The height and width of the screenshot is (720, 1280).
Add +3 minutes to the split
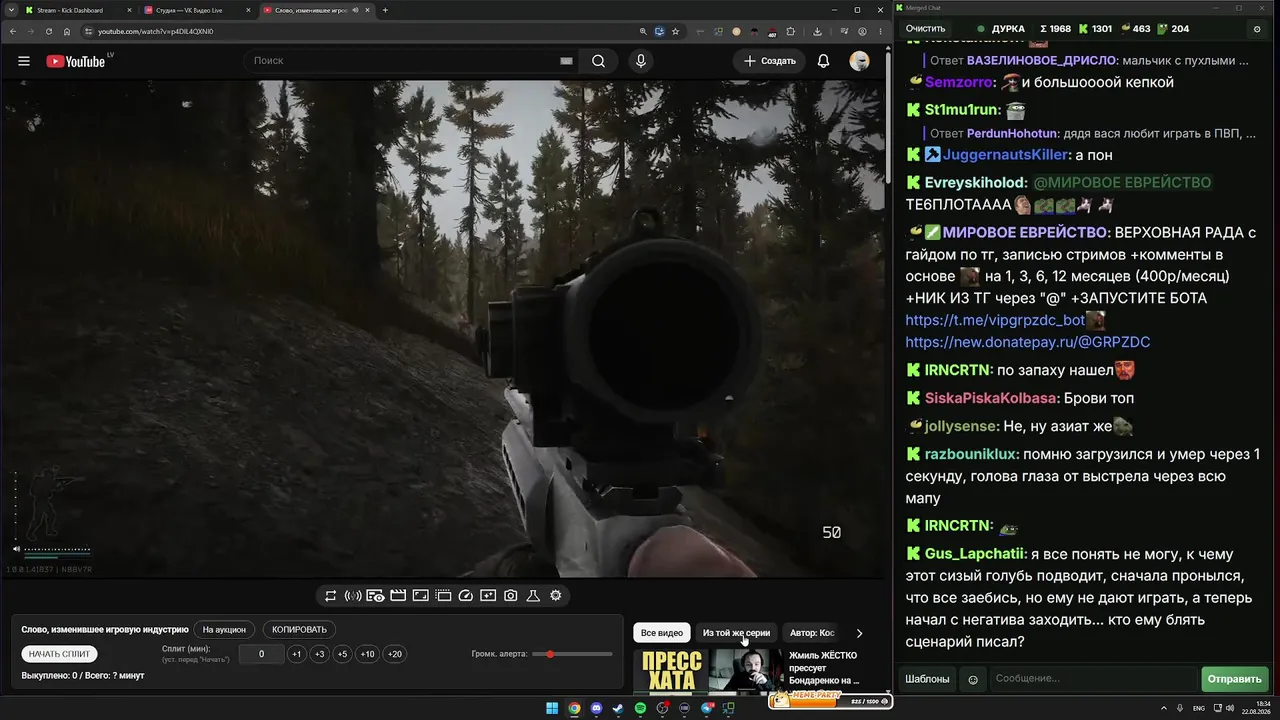click(319, 654)
